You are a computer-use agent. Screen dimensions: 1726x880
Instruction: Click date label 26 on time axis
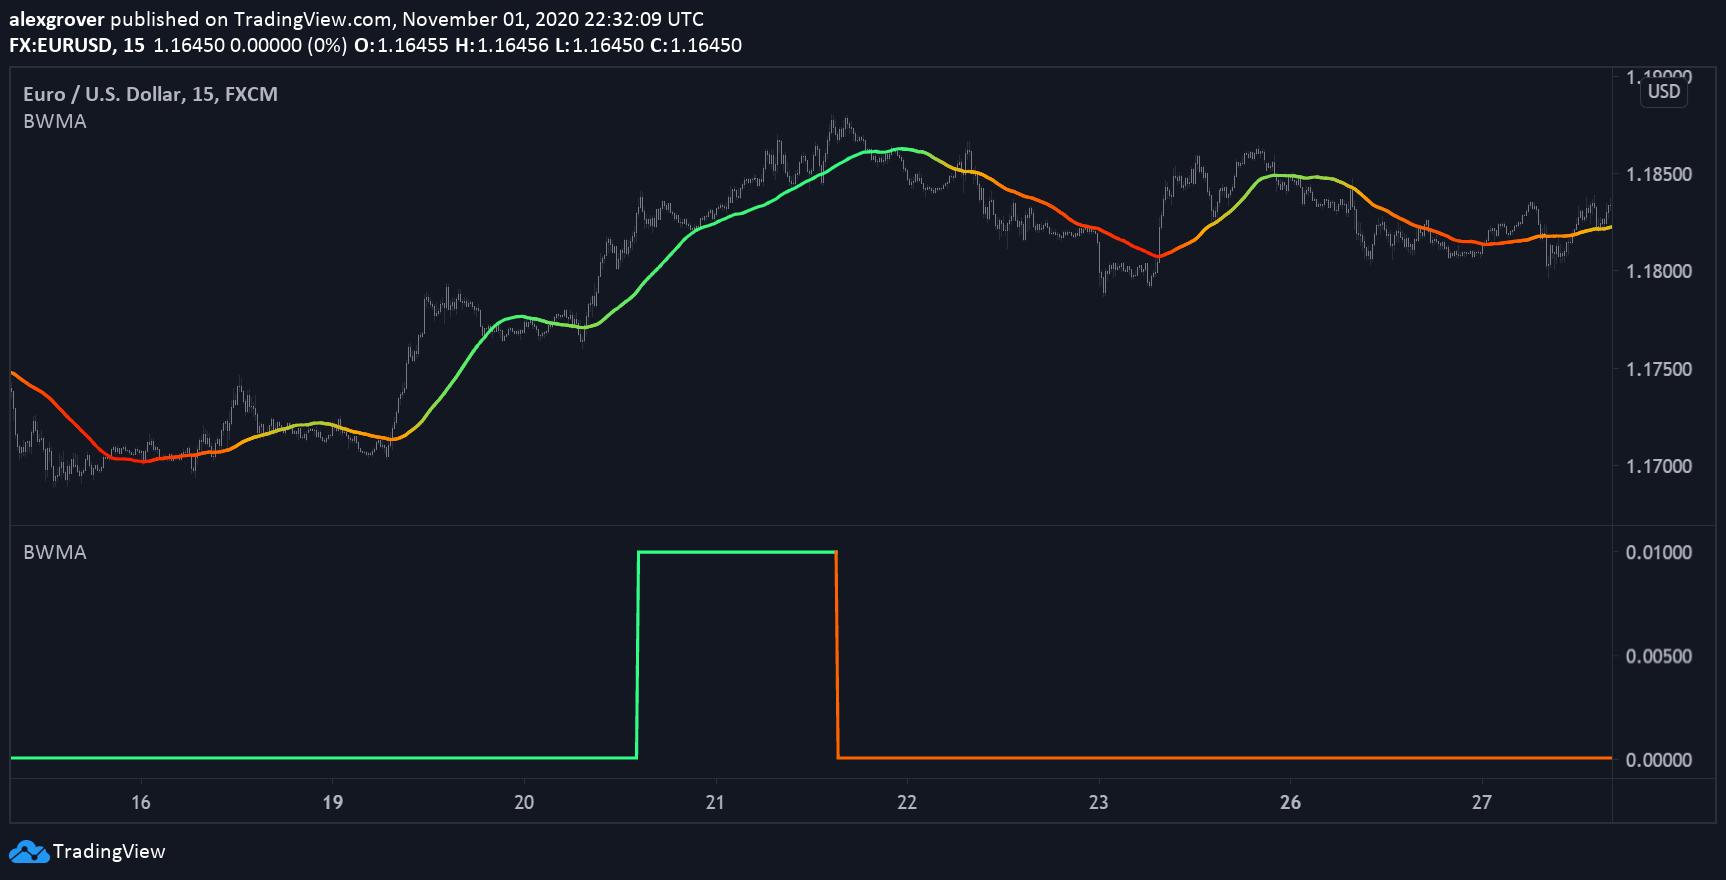pos(1291,802)
